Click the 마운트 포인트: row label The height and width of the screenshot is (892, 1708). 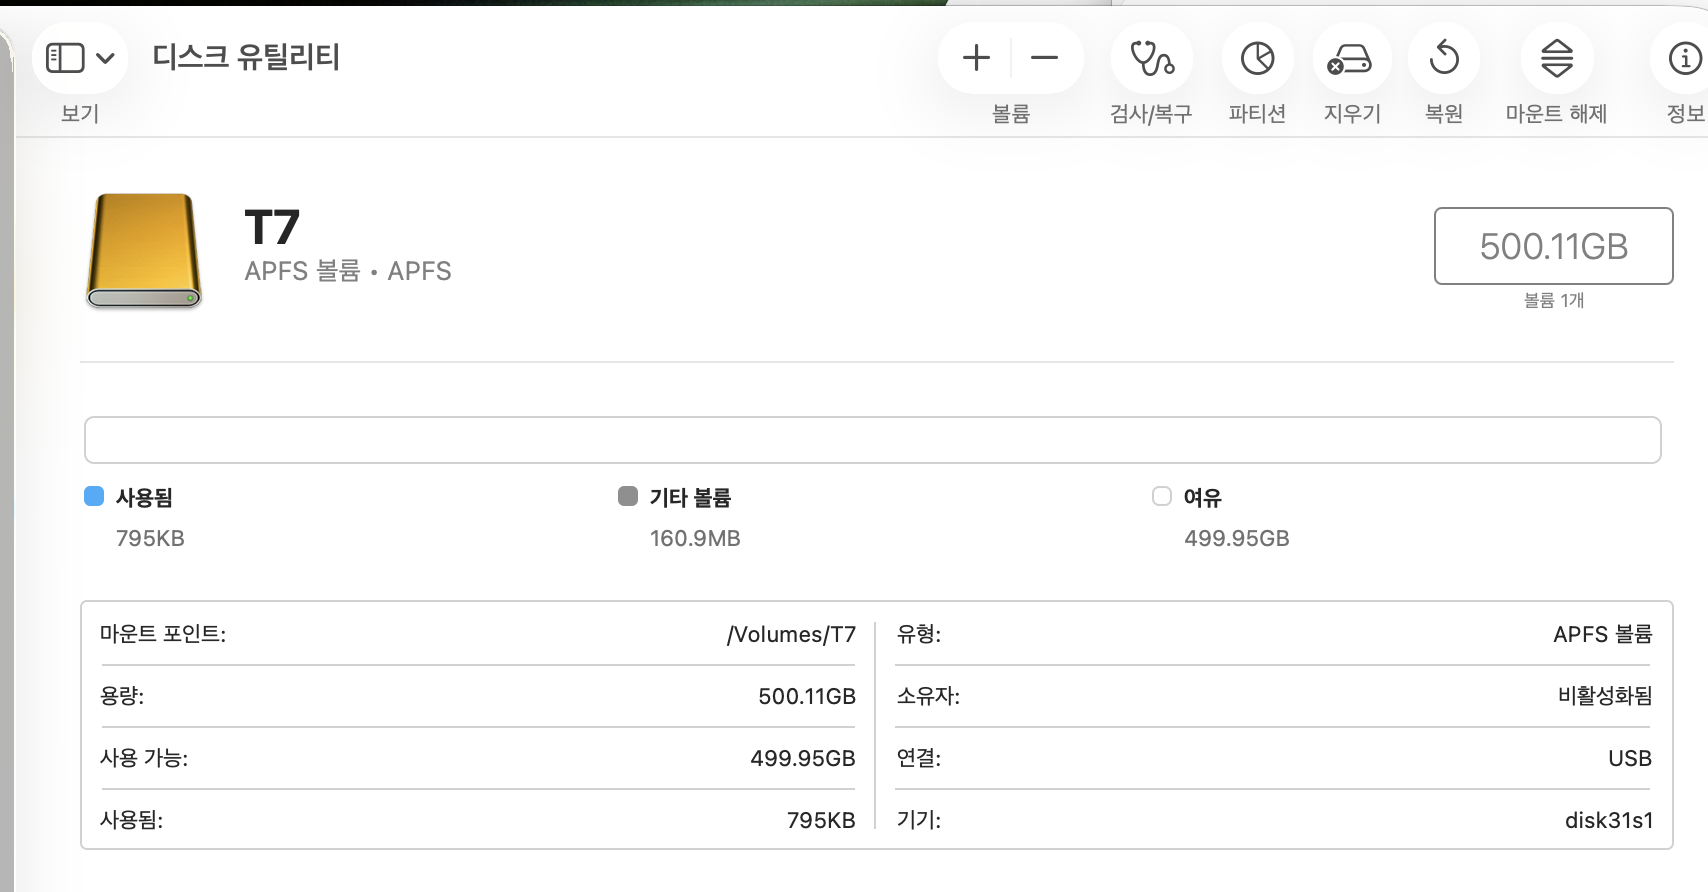pos(163,634)
